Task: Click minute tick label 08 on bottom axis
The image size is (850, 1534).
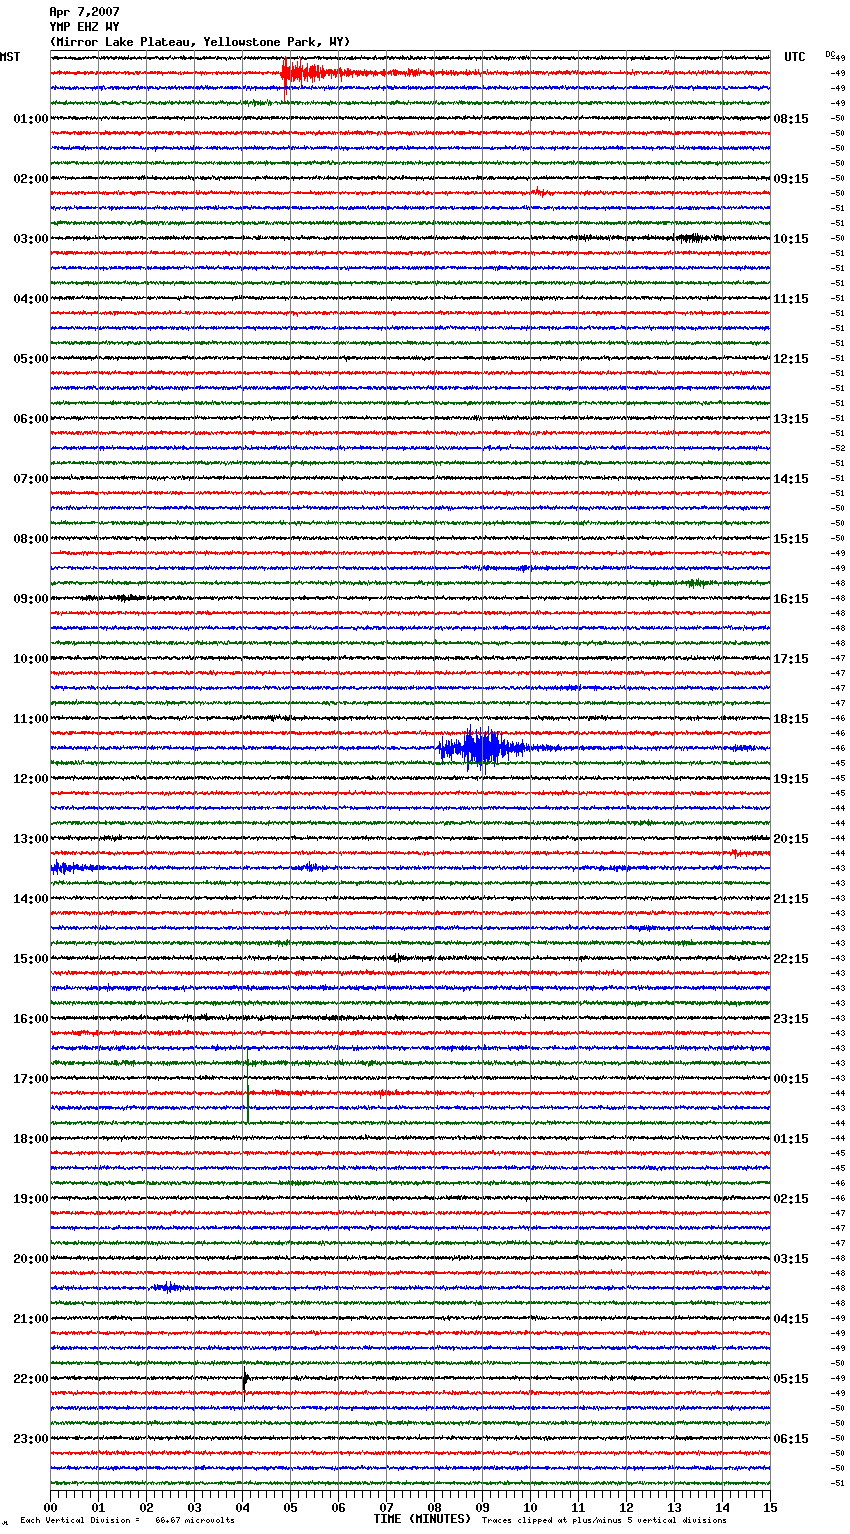Action: (x=434, y=1507)
